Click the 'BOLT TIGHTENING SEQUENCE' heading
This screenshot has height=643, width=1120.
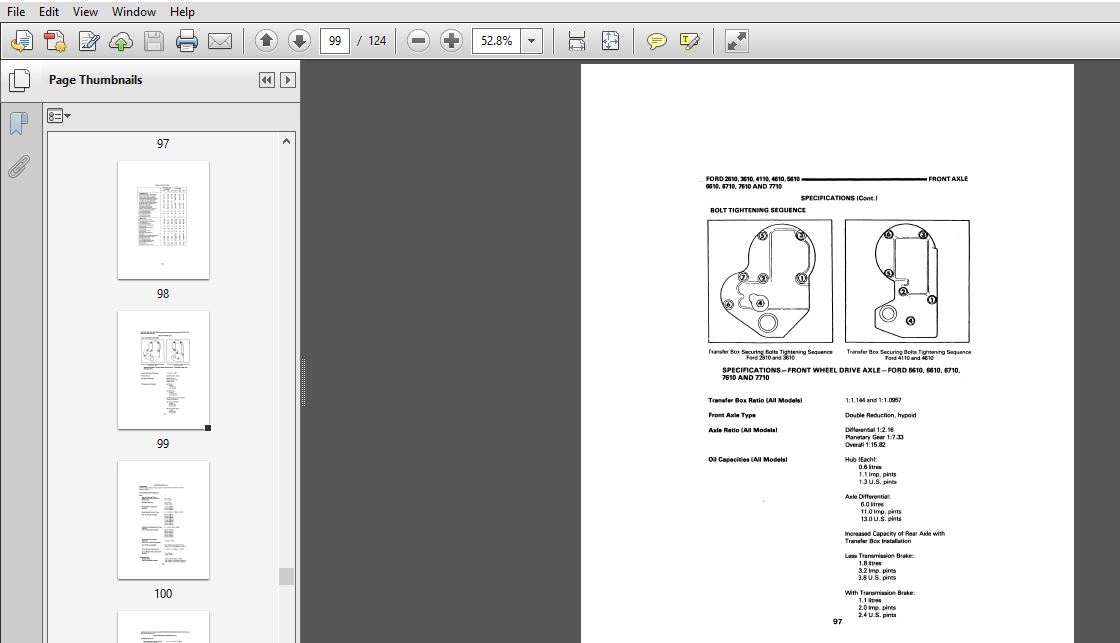click(758, 210)
